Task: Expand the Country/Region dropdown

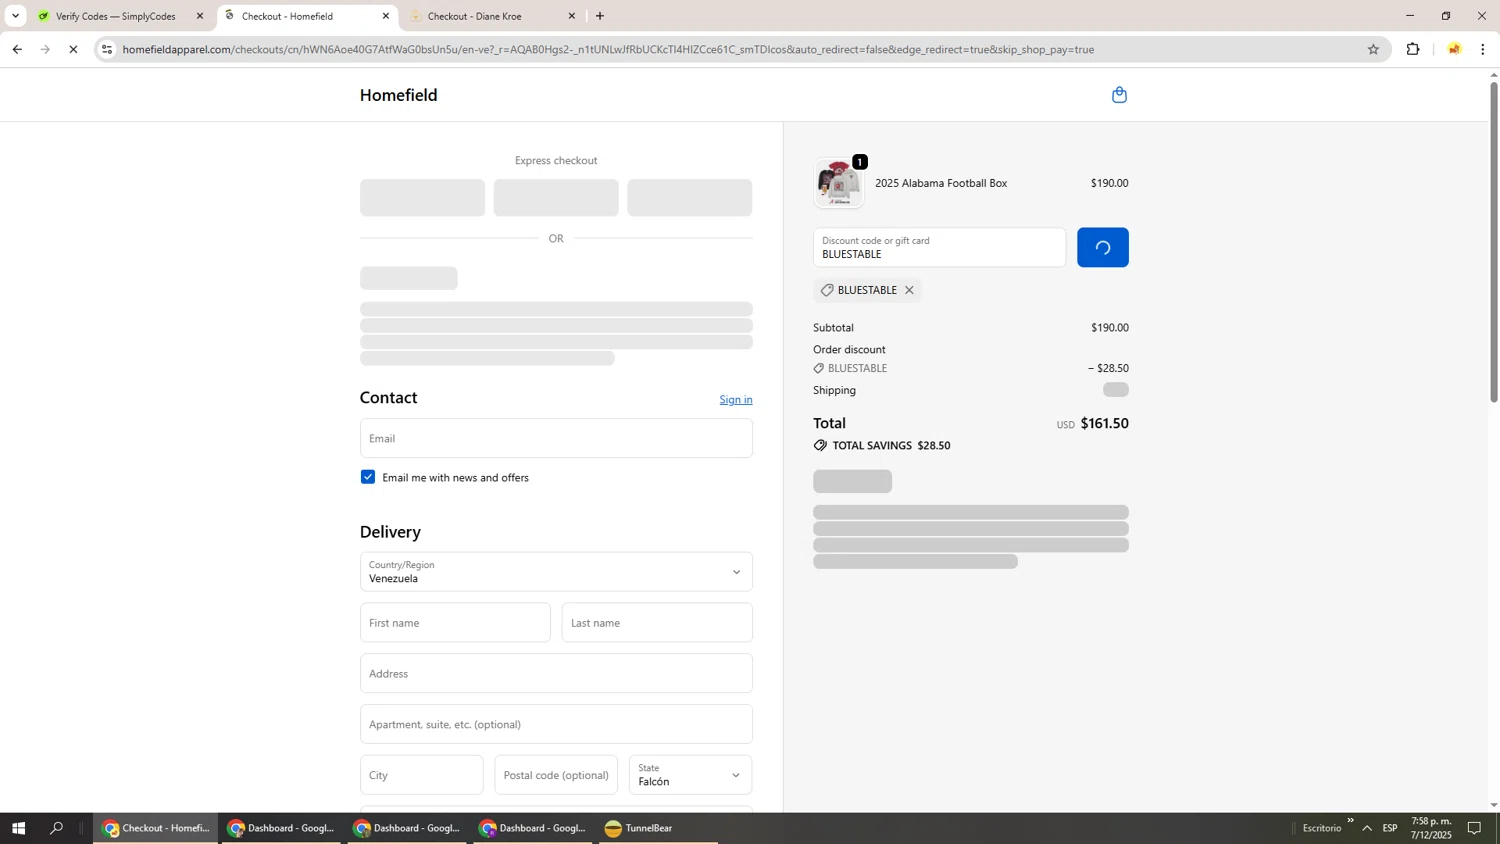Action: click(x=556, y=572)
